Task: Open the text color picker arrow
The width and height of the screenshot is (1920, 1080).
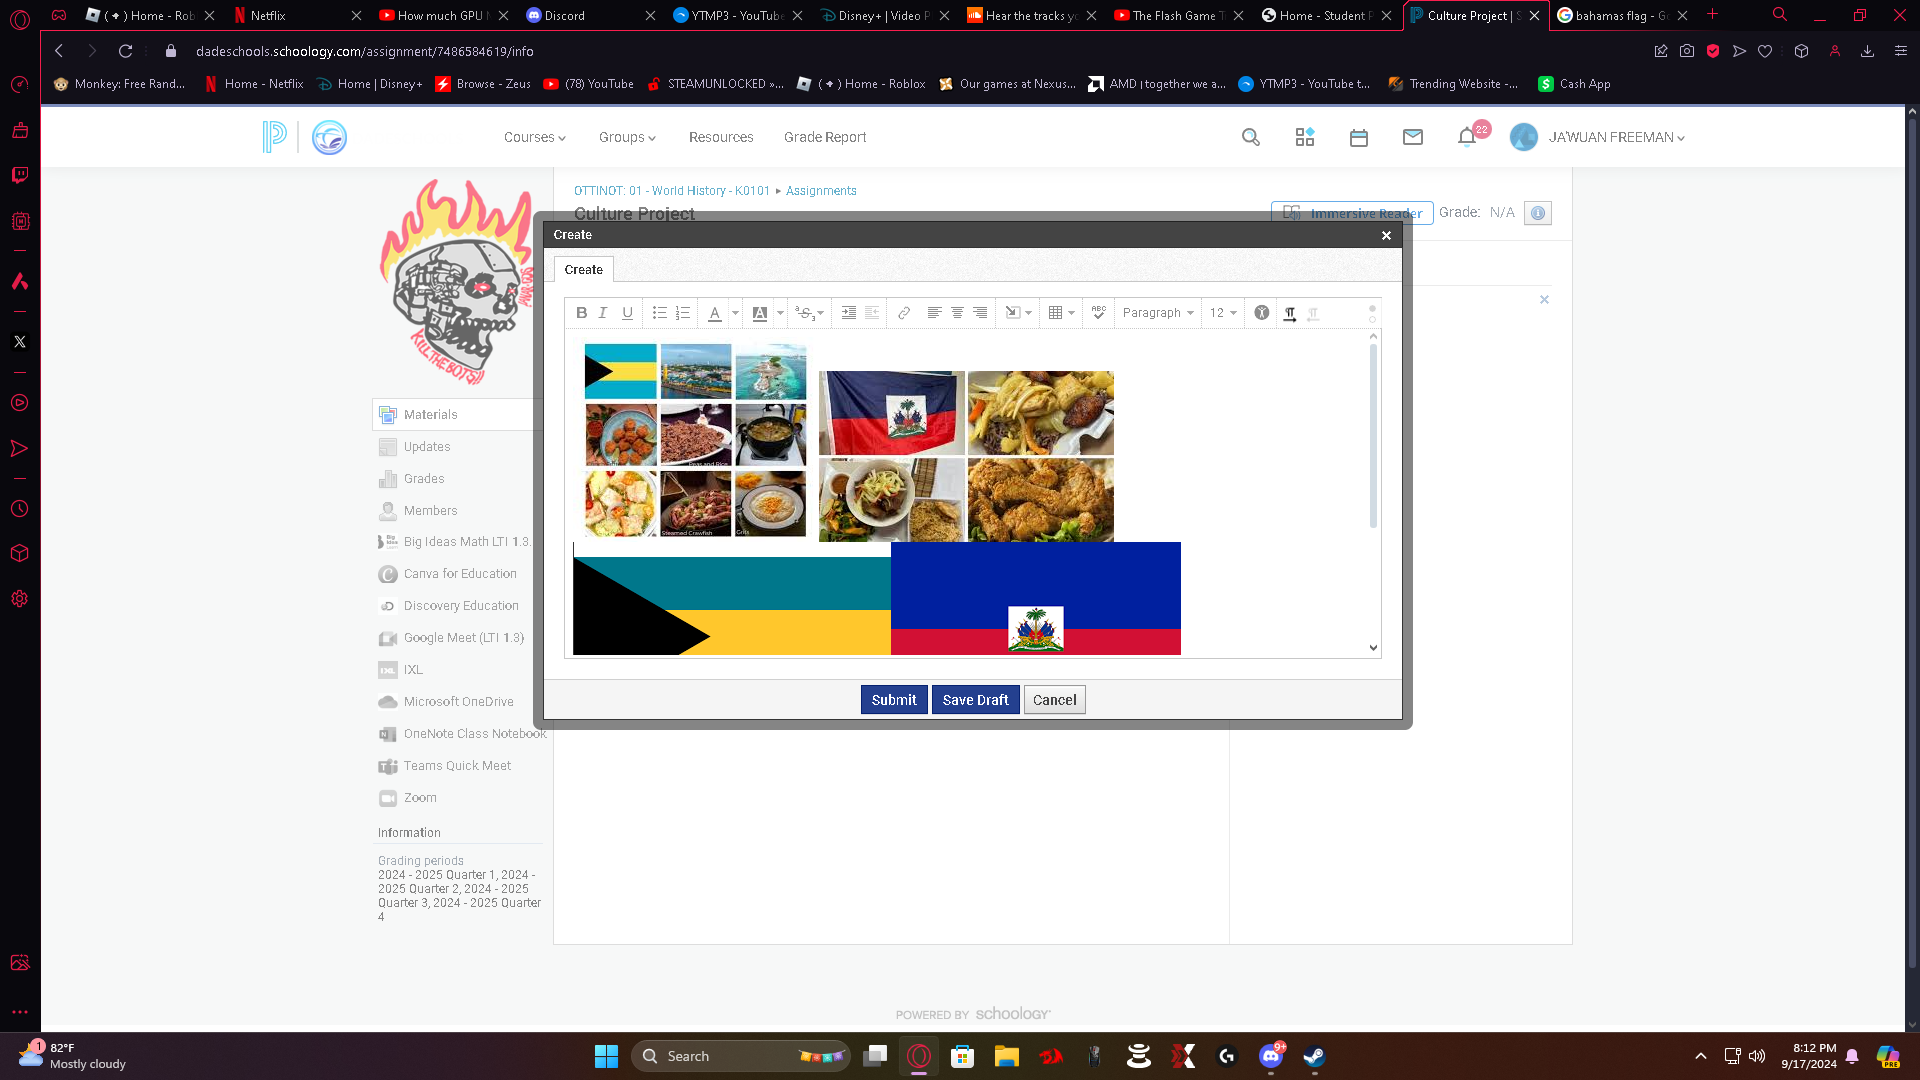Action: (735, 313)
